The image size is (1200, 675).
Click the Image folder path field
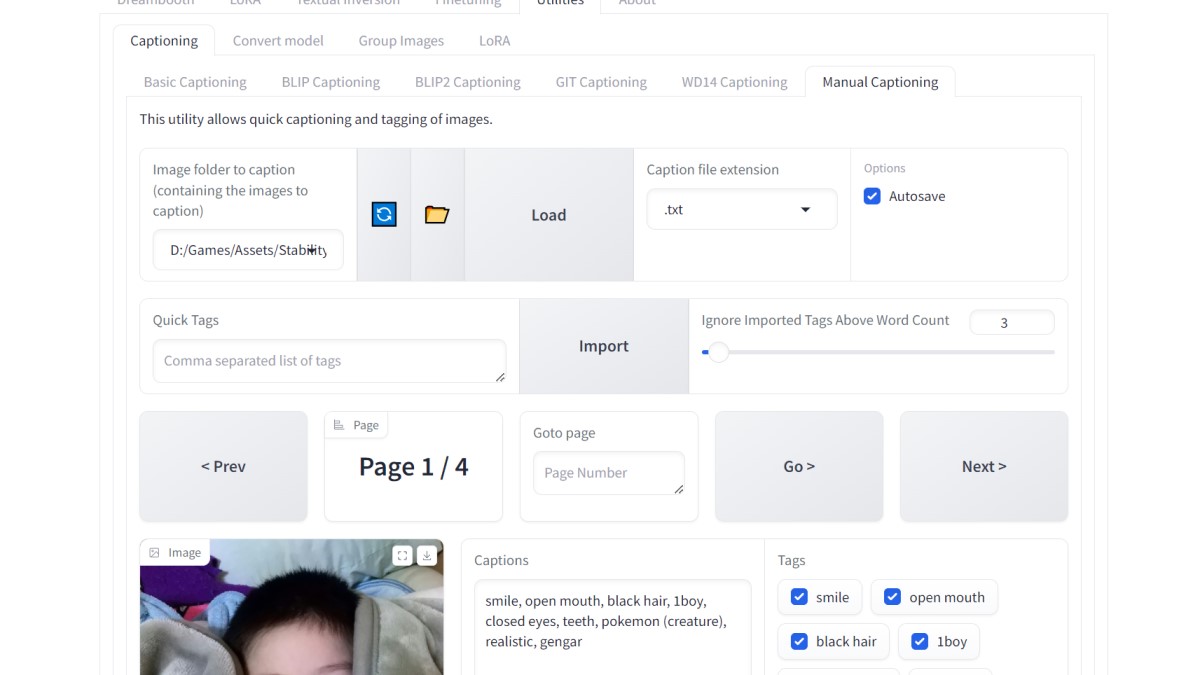tap(248, 250)
